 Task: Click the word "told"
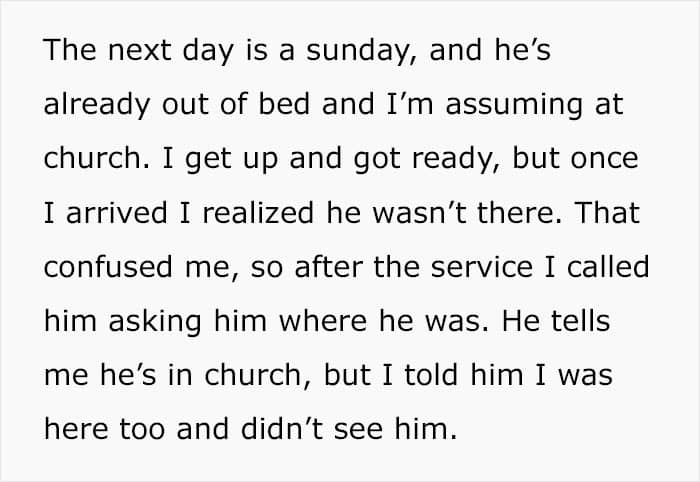pos(431,374)
